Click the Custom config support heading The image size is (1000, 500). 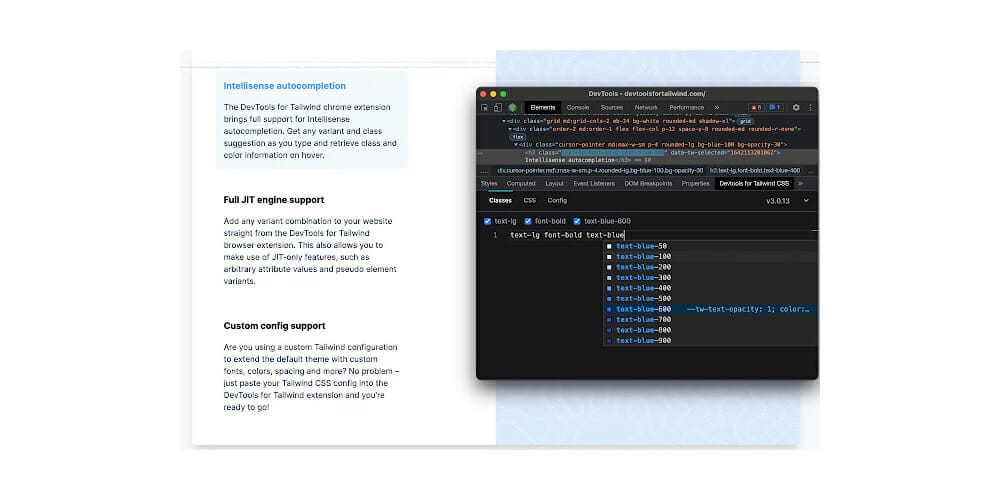(274, 326)
